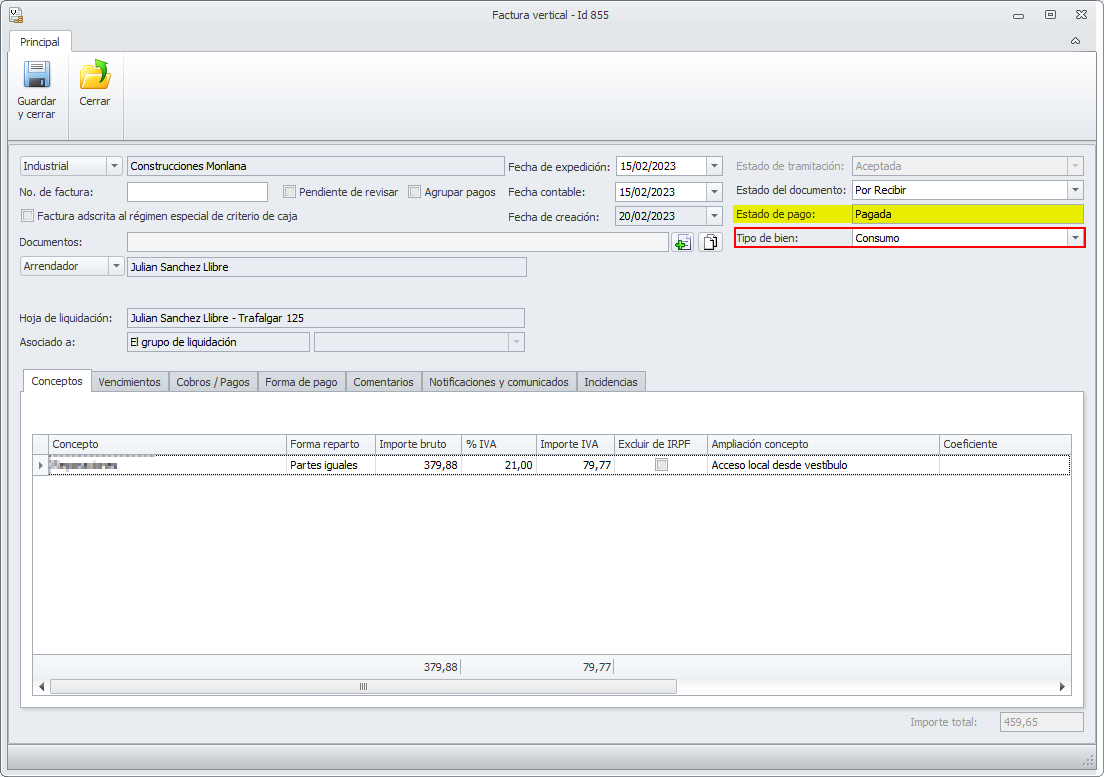Screen dimensions: 1104x777
Task: Click the scroll left arrow of the concepts grid
Action: 42,686
